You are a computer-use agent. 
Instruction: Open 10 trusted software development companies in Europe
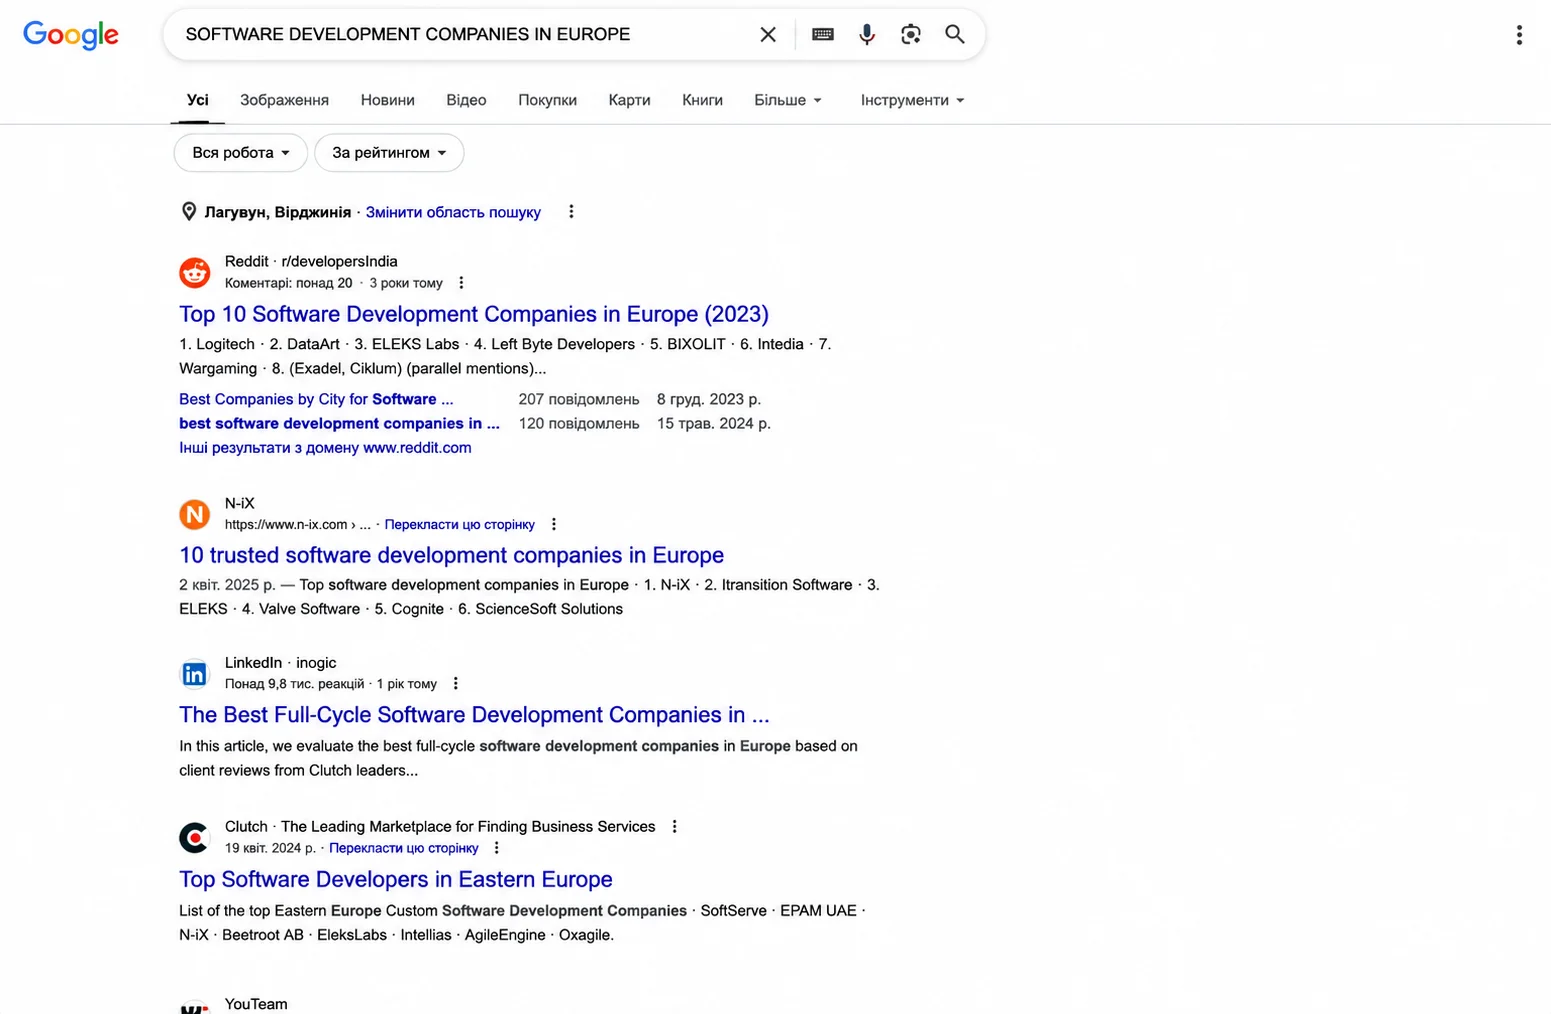(x=451, y=555)
